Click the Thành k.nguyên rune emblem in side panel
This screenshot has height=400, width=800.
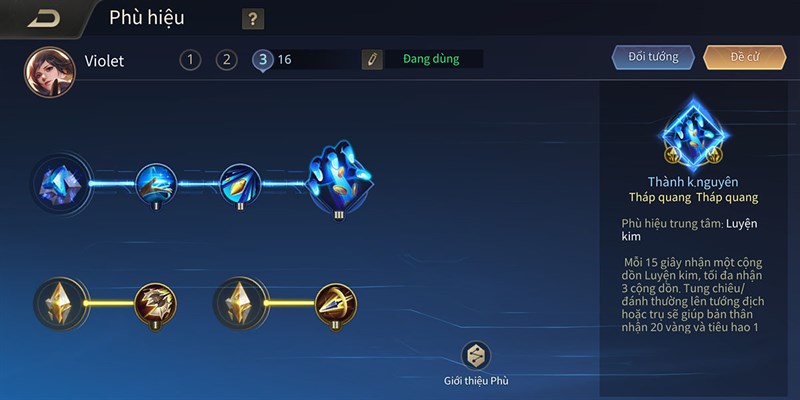[694, 134]
